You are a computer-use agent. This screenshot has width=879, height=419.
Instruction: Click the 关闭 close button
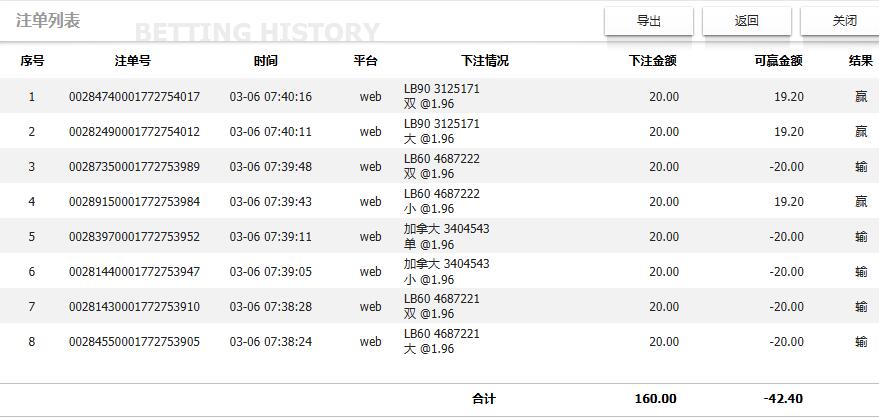pos(844,21)
